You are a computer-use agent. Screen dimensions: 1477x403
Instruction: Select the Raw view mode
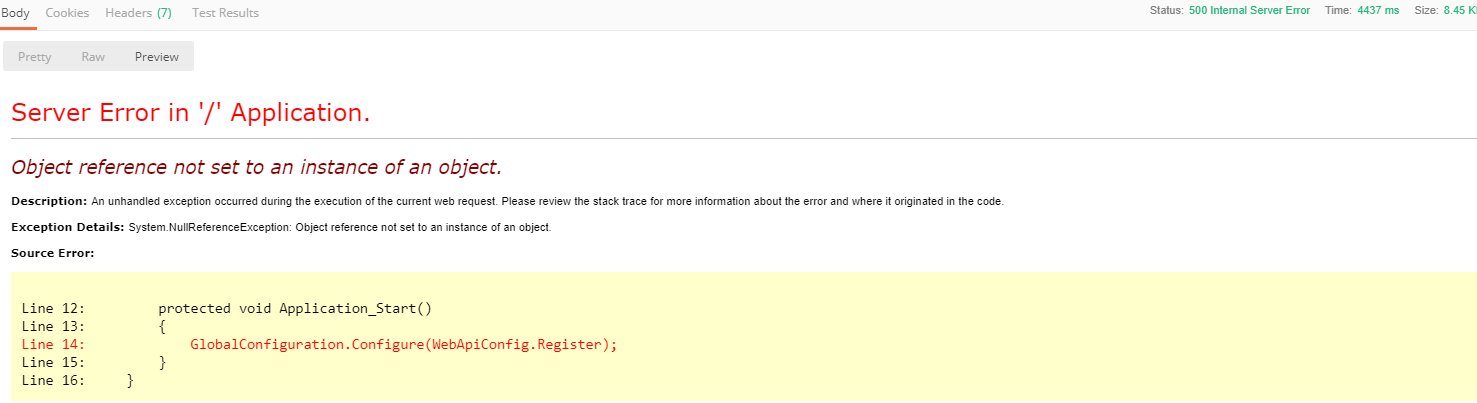(93, 57)
